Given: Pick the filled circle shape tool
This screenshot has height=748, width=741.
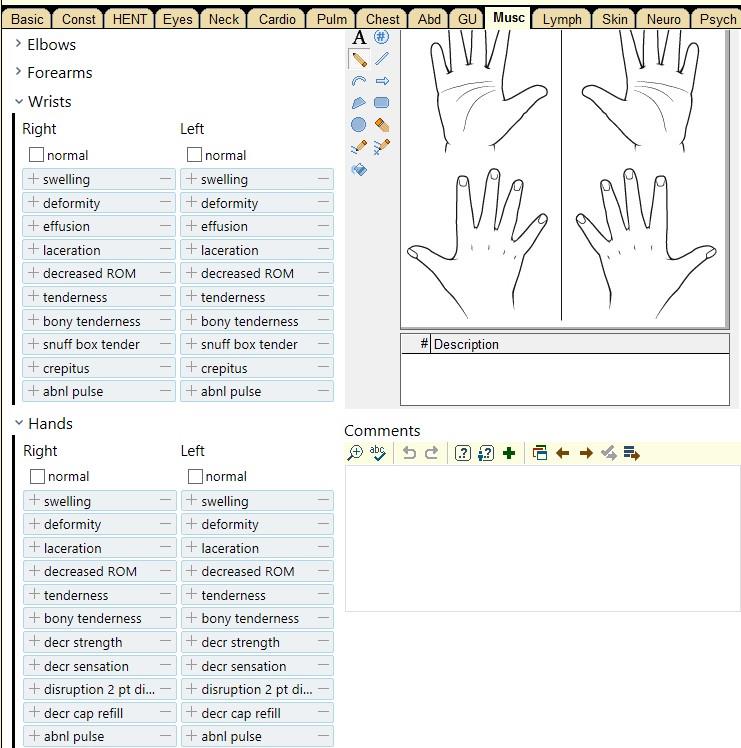Looking at the screenshot, I should (359, 125).
